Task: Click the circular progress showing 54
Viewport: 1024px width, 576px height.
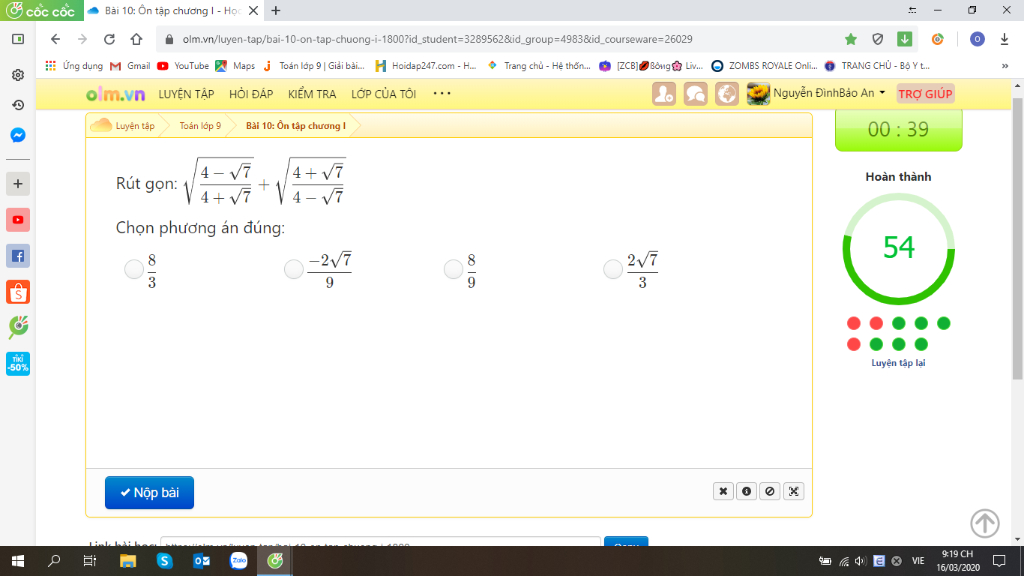Action: click(899, 248)
